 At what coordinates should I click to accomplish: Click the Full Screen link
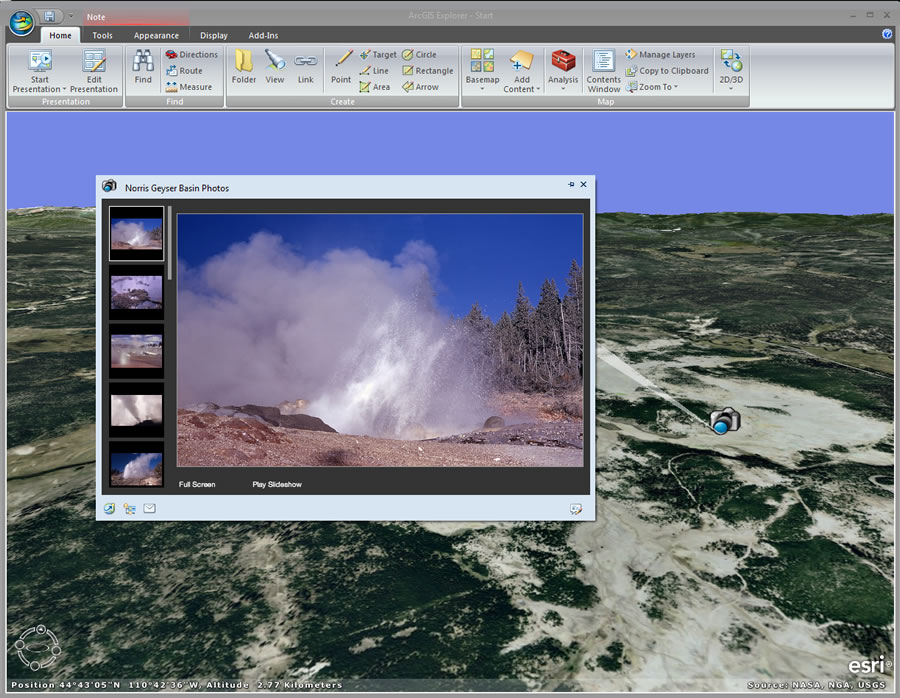click(197, 485)
